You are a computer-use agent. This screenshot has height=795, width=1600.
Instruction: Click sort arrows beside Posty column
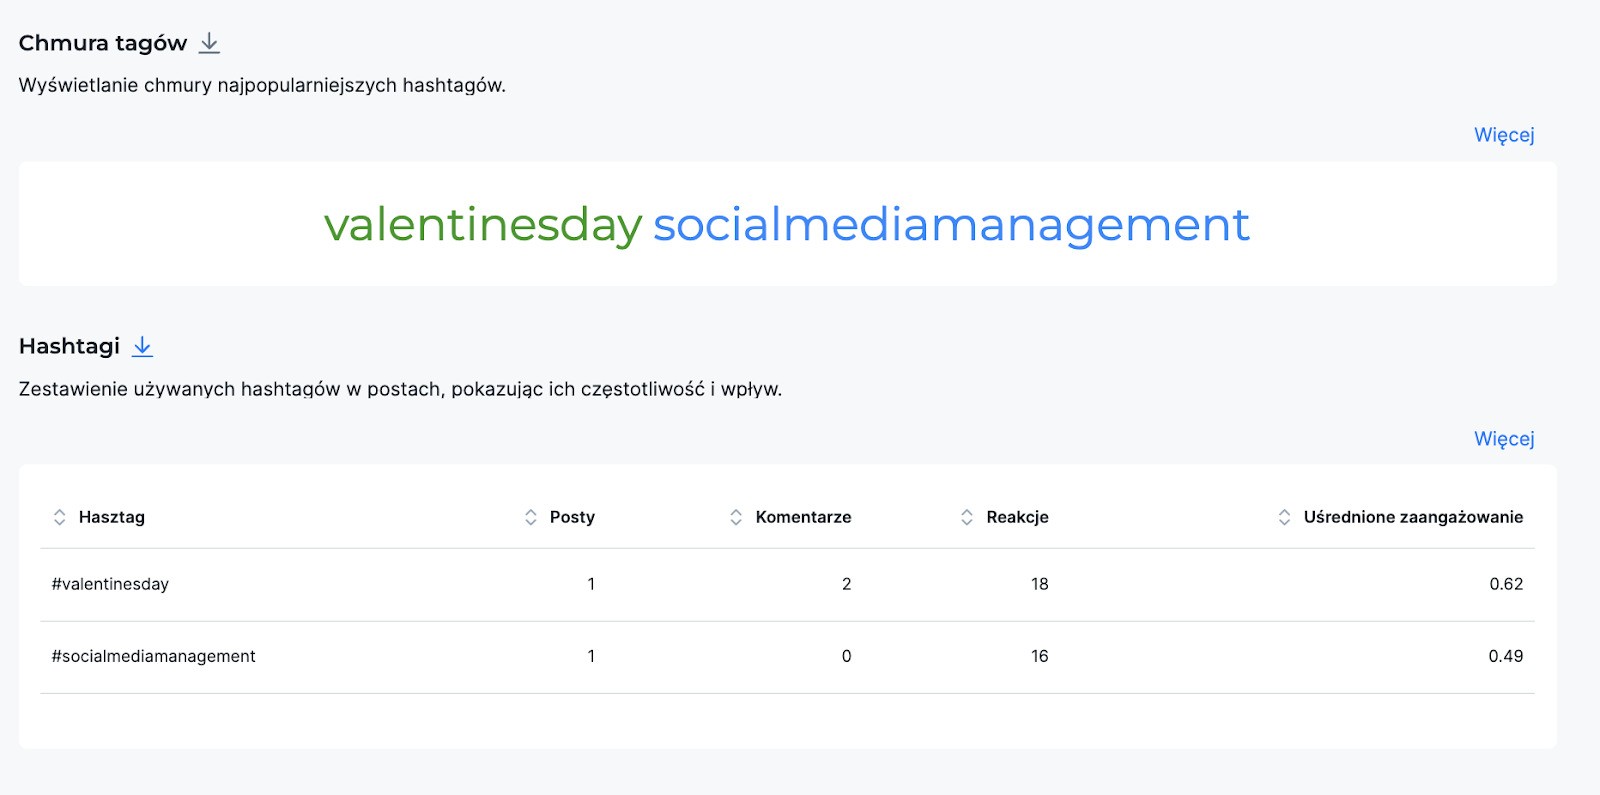pyautogui.click(x=530, y=517)
